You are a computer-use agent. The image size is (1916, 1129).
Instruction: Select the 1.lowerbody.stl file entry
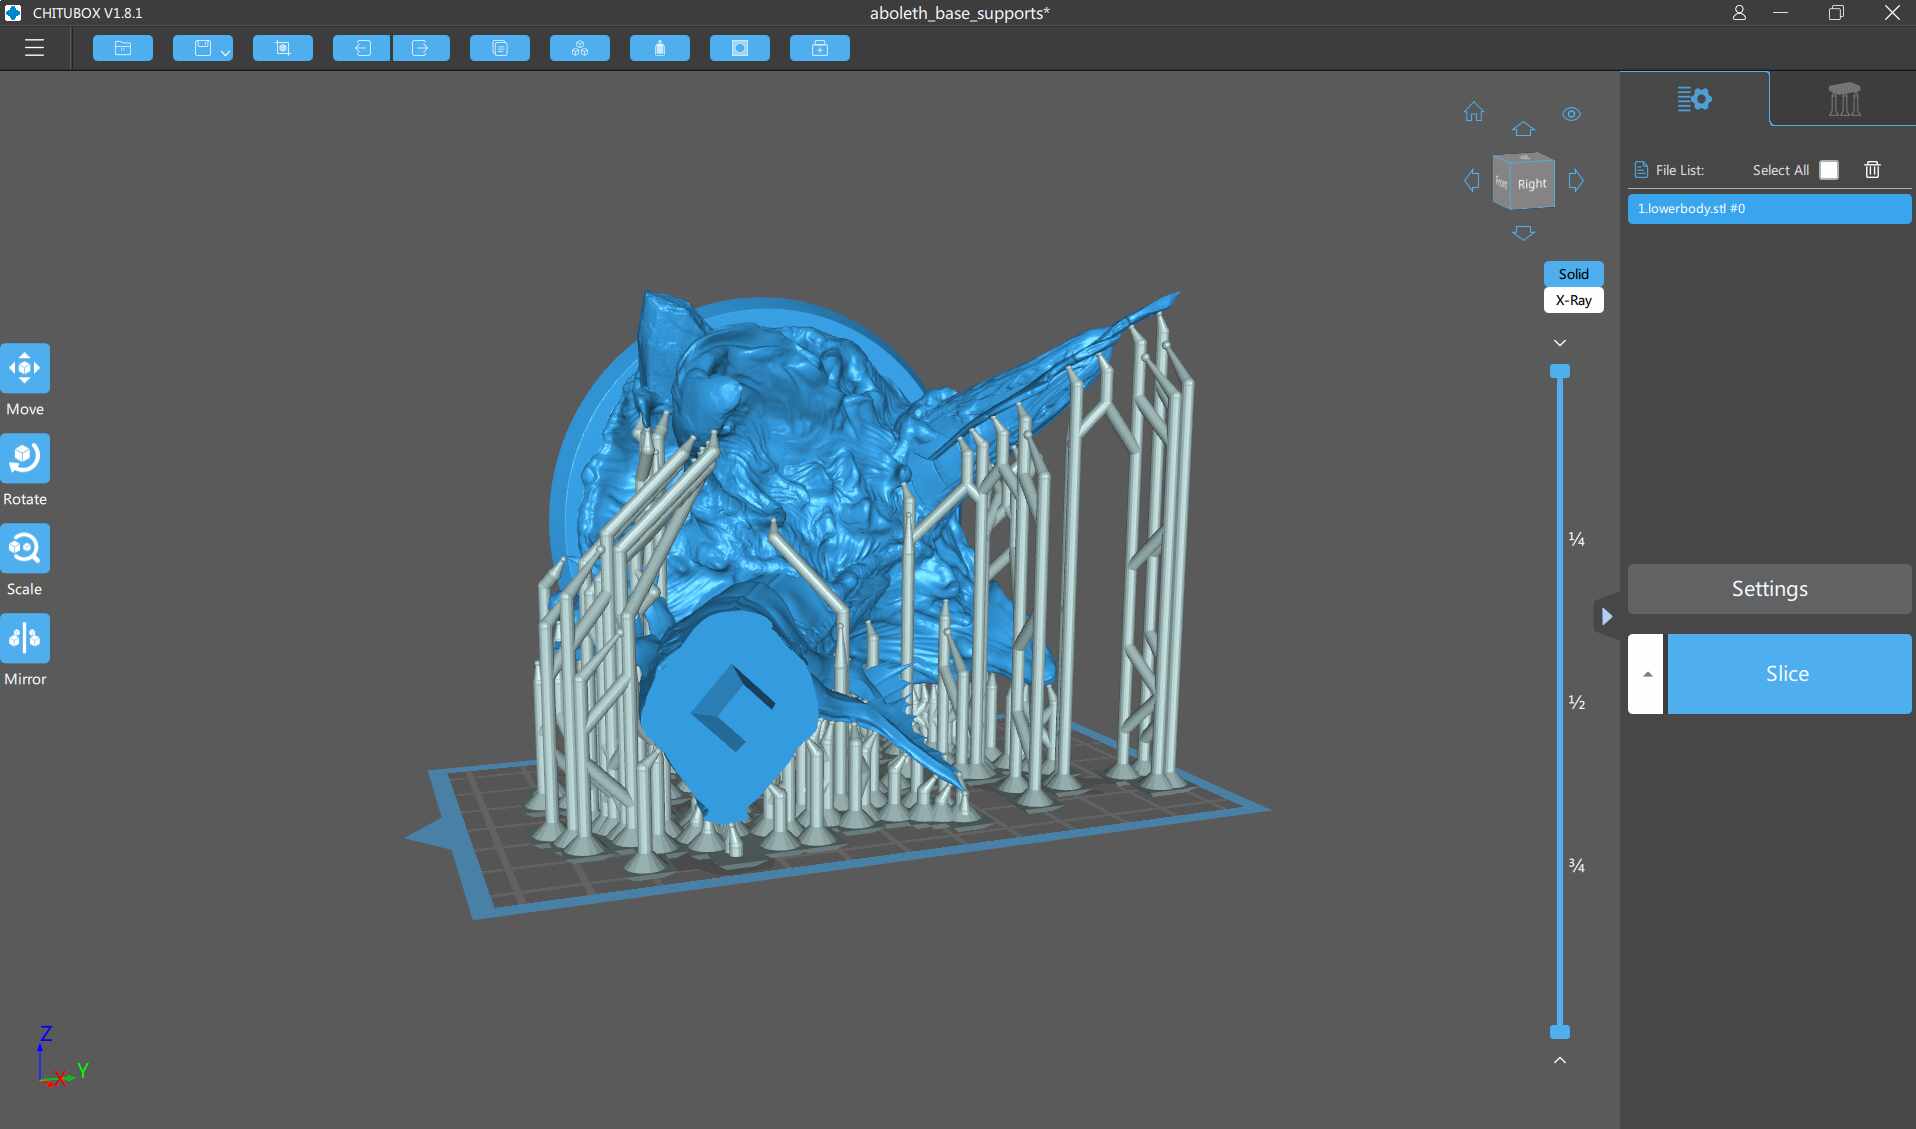(x=1768, y=208)
